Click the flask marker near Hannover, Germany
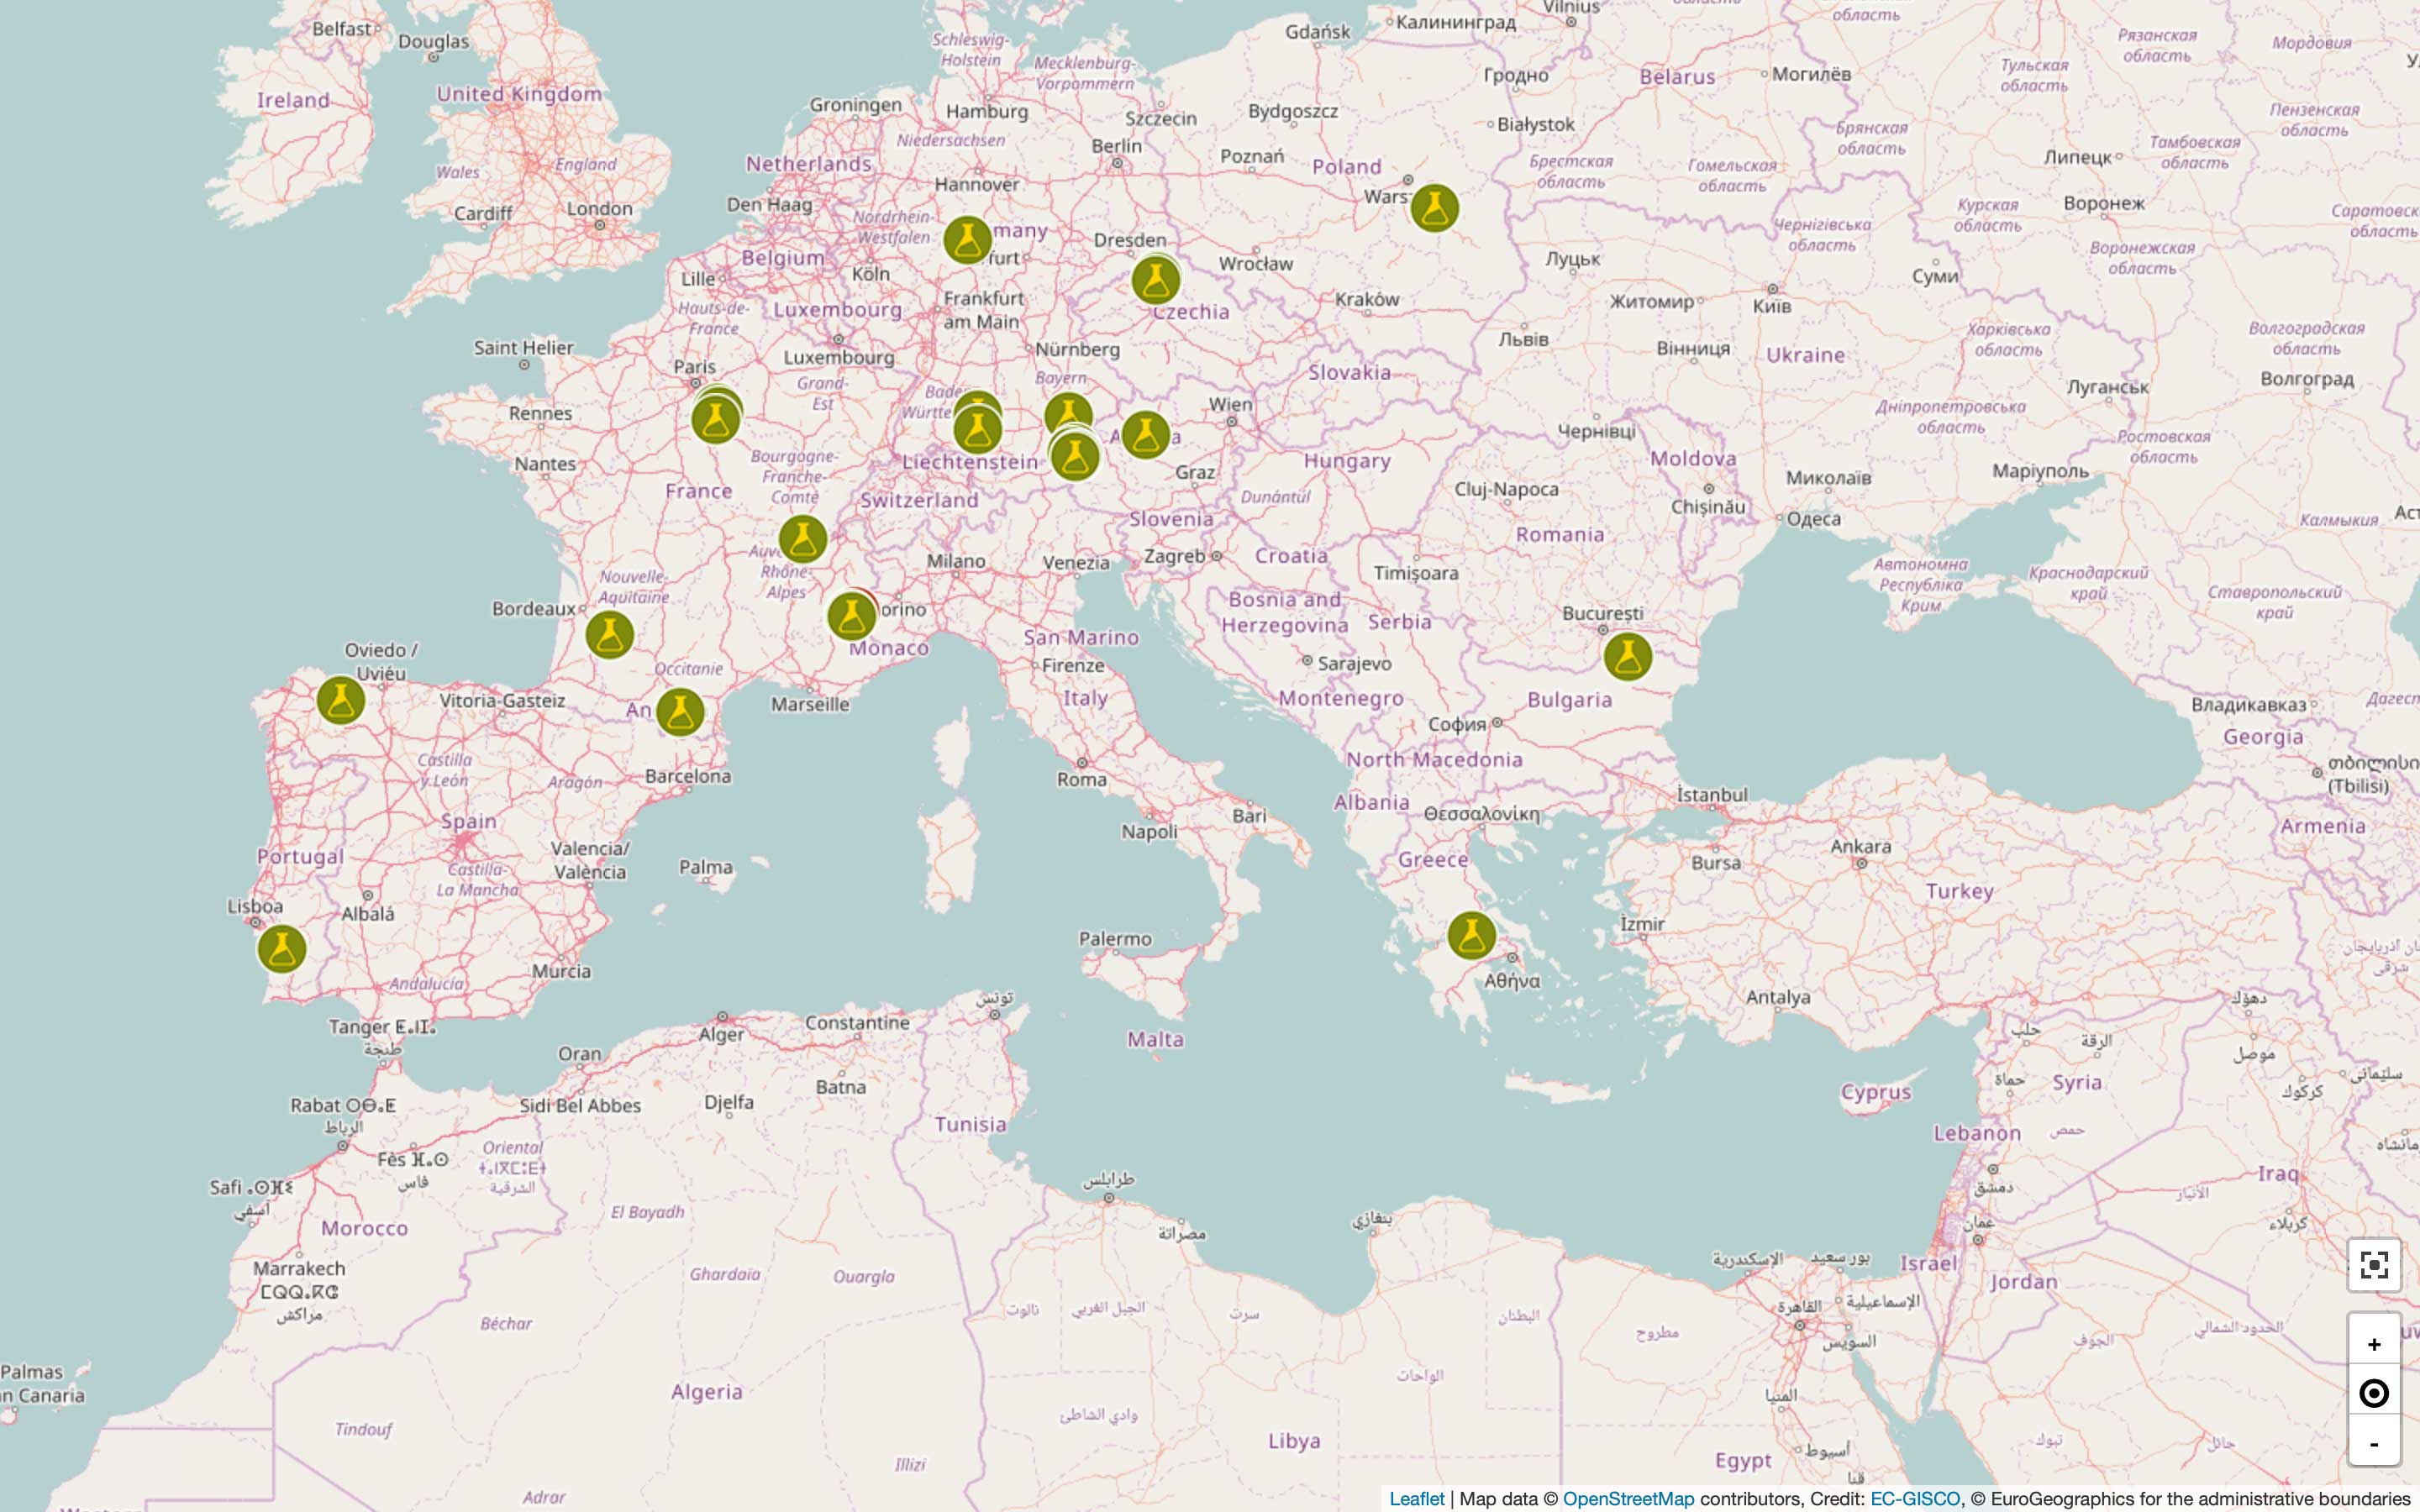 (967, 239)
